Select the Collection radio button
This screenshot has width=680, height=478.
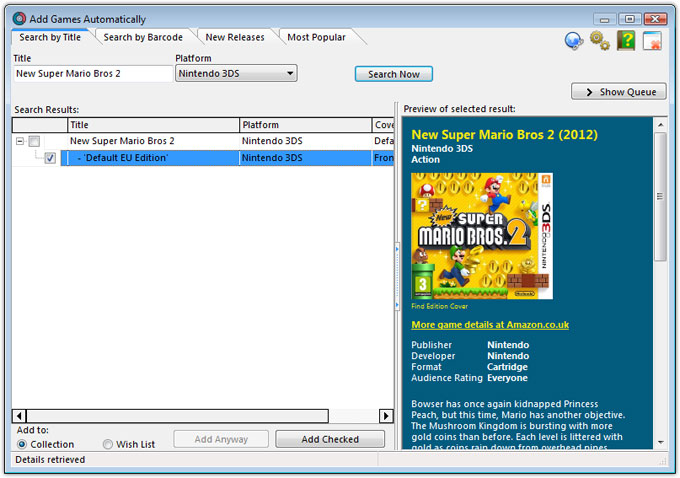click(x=22, y=444)
